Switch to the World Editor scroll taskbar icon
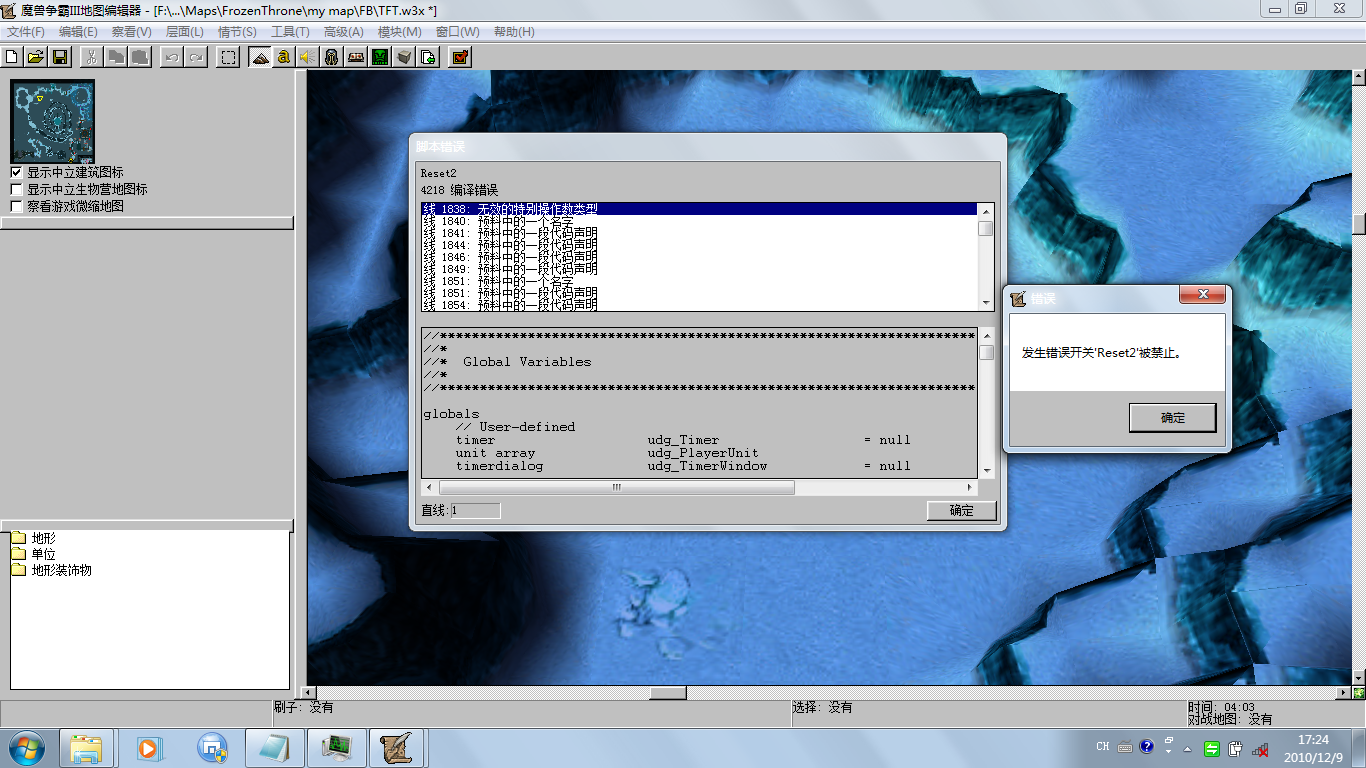Image resolution: width=1366 pixels, height=768 pixels. (397, 747)
